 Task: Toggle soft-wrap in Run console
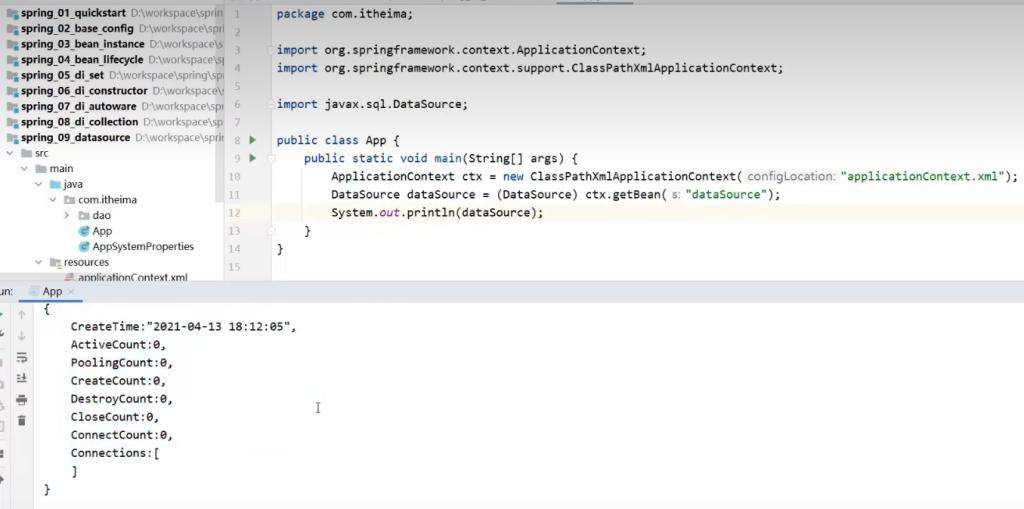coord(21,357)
